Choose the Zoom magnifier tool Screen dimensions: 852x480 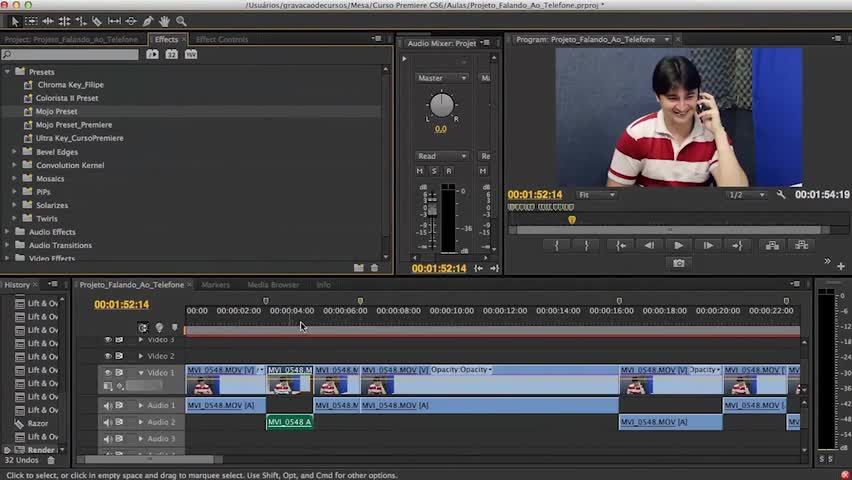click(x=181, y=21)
